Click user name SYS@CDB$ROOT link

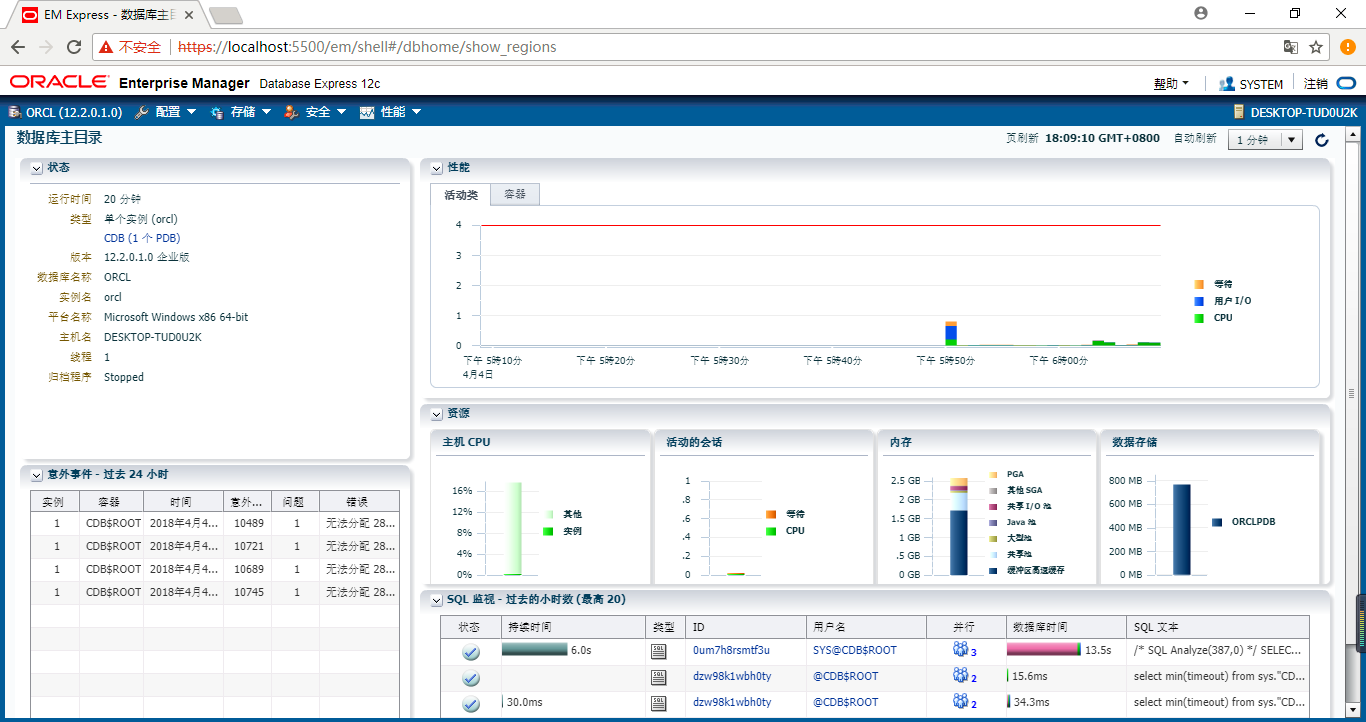[x=855, y=650]
